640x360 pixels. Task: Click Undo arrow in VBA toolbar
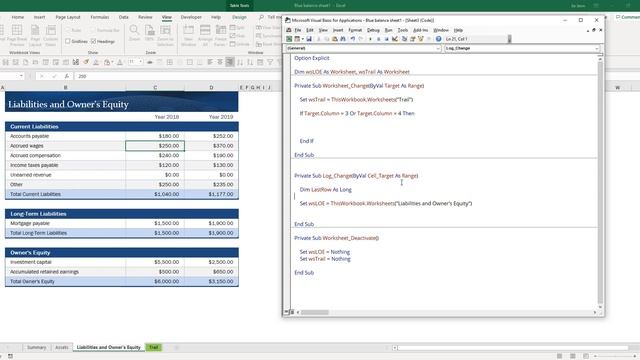[x=353, y=39]
